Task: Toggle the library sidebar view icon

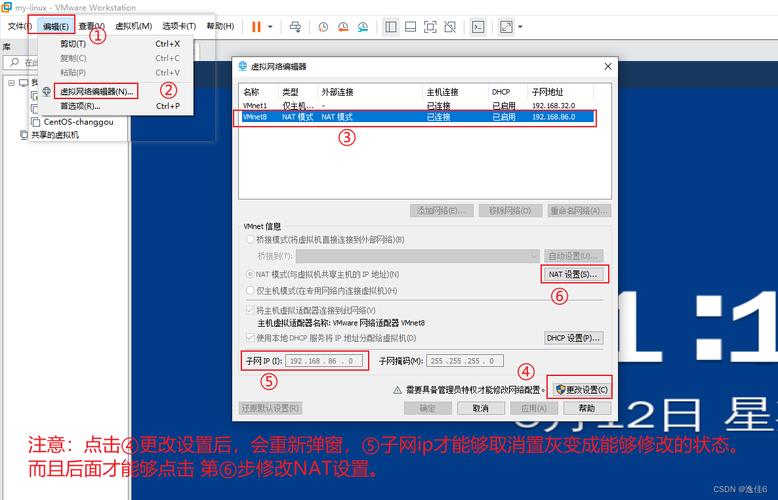Action: (x=391, y=27)
